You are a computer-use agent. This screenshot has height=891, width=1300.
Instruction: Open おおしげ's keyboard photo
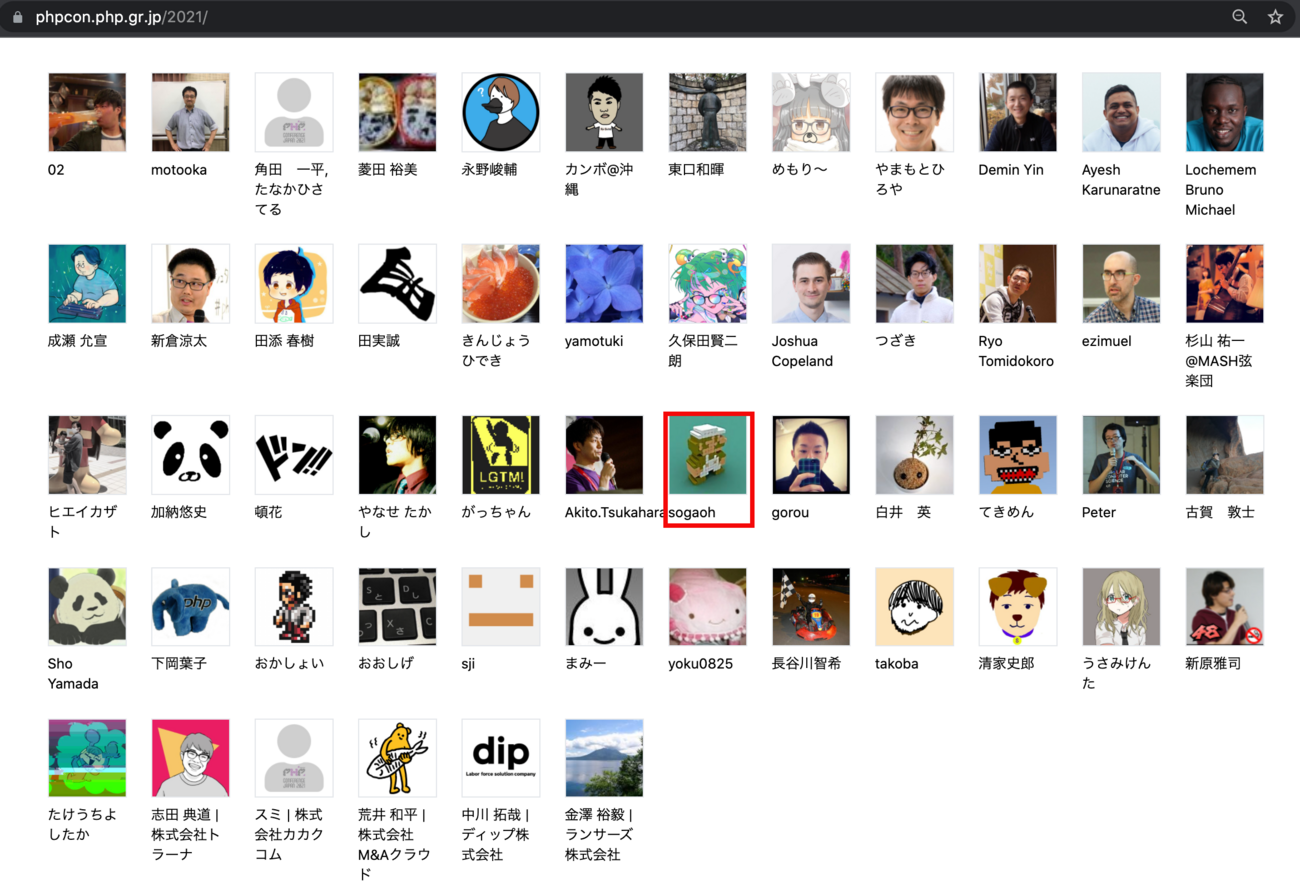pos(397,607)
